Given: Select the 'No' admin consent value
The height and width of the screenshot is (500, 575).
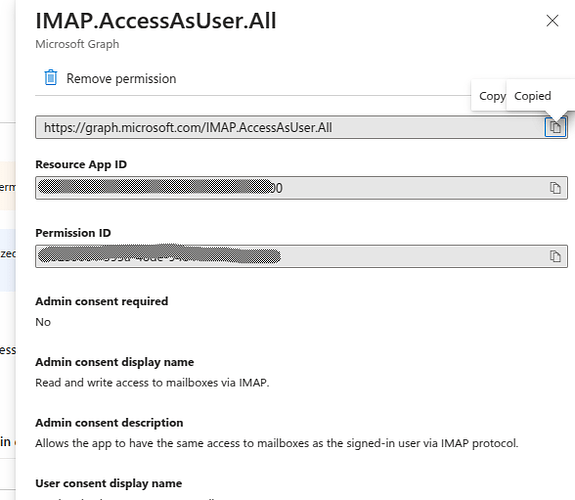Looking at the screenshot, I should [x=43, y=322].
